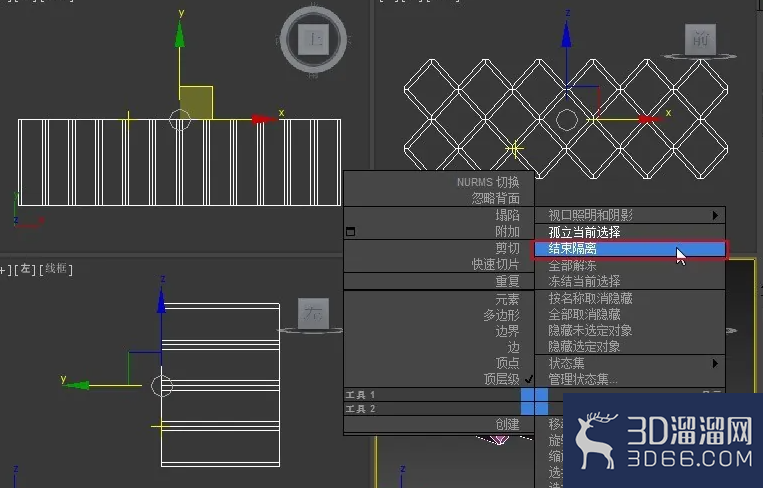763x488 pixels.
Task: Choose 全部取消隐藏 menu entry
Action: (x=584, y=314)
